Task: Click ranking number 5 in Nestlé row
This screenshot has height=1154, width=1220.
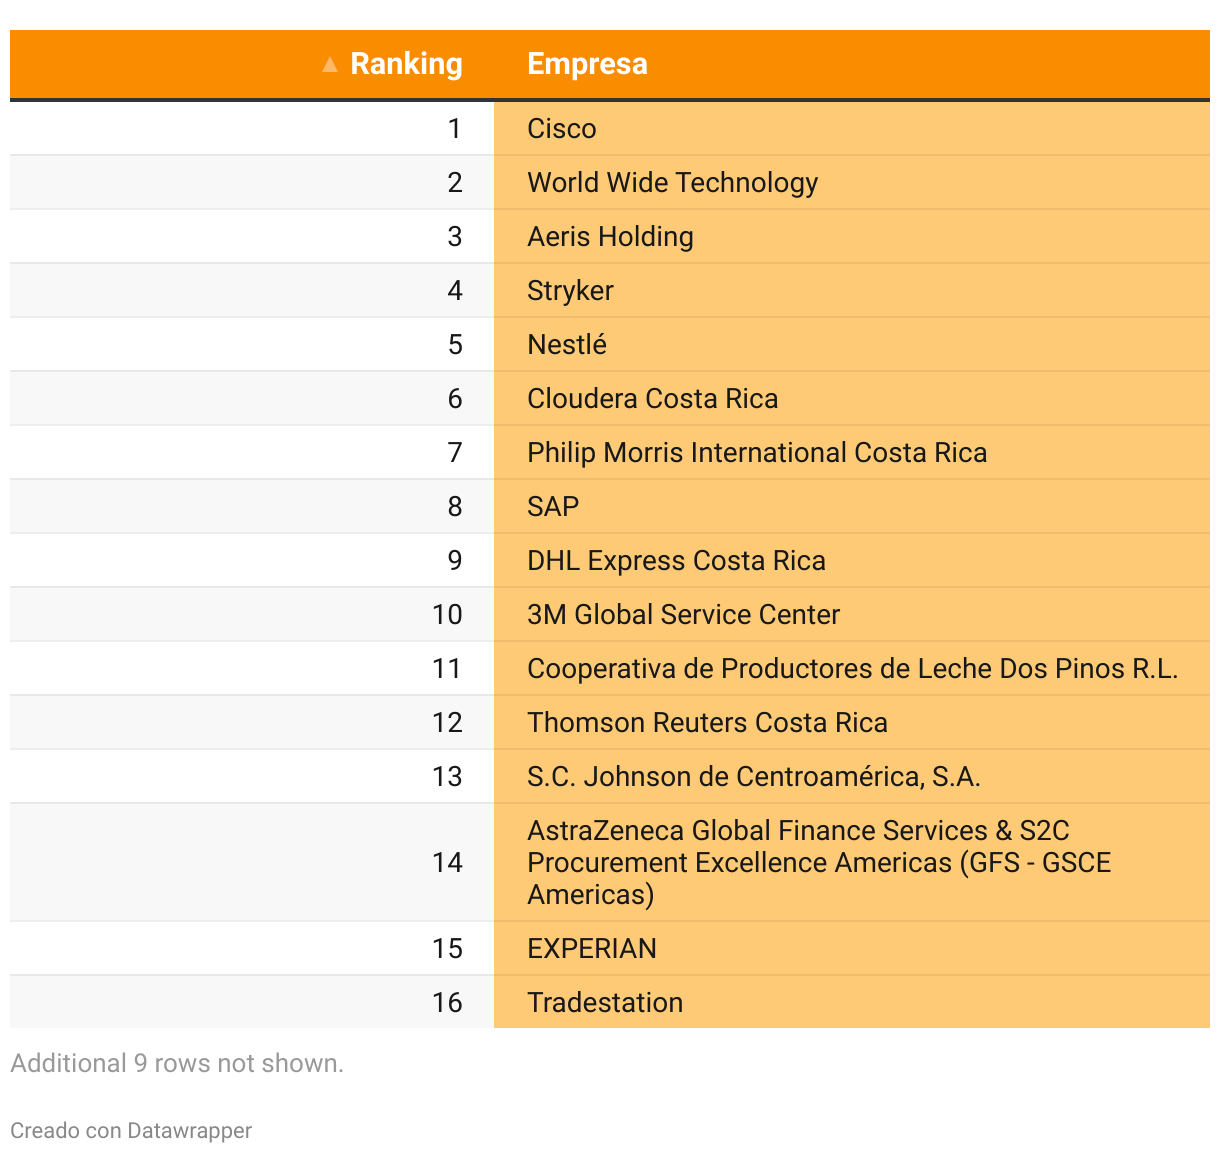Action: click(455, 344)
